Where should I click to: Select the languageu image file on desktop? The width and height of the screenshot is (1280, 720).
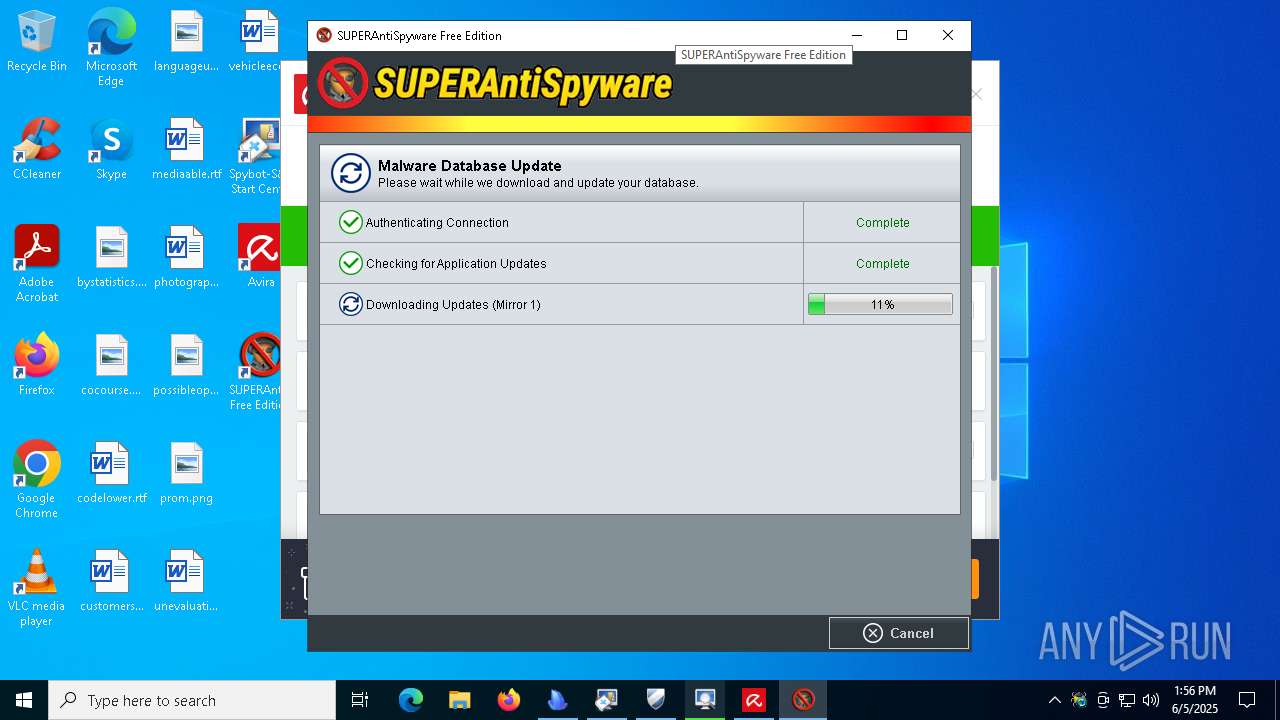click(186, 42)
